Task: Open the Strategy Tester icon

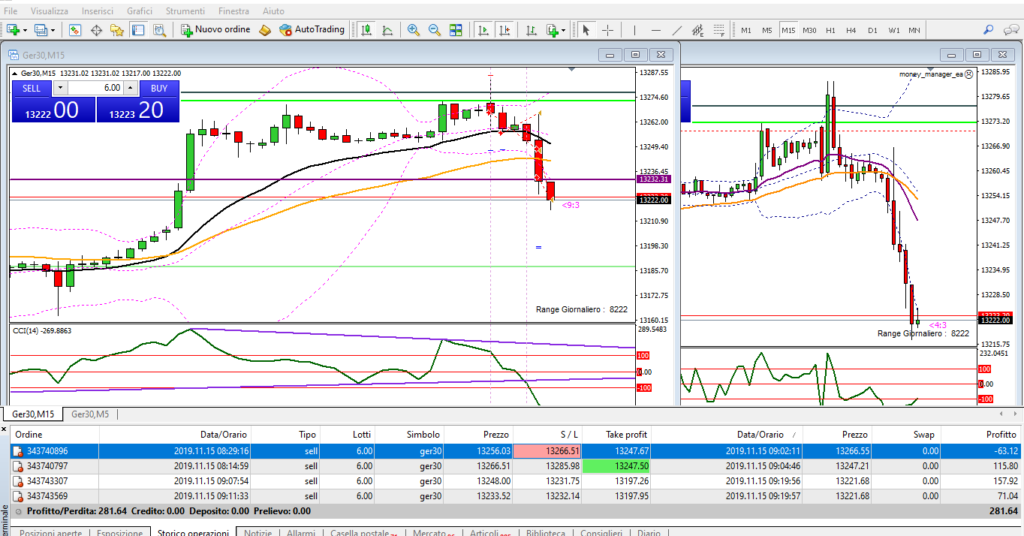Action: click(159, 30)
